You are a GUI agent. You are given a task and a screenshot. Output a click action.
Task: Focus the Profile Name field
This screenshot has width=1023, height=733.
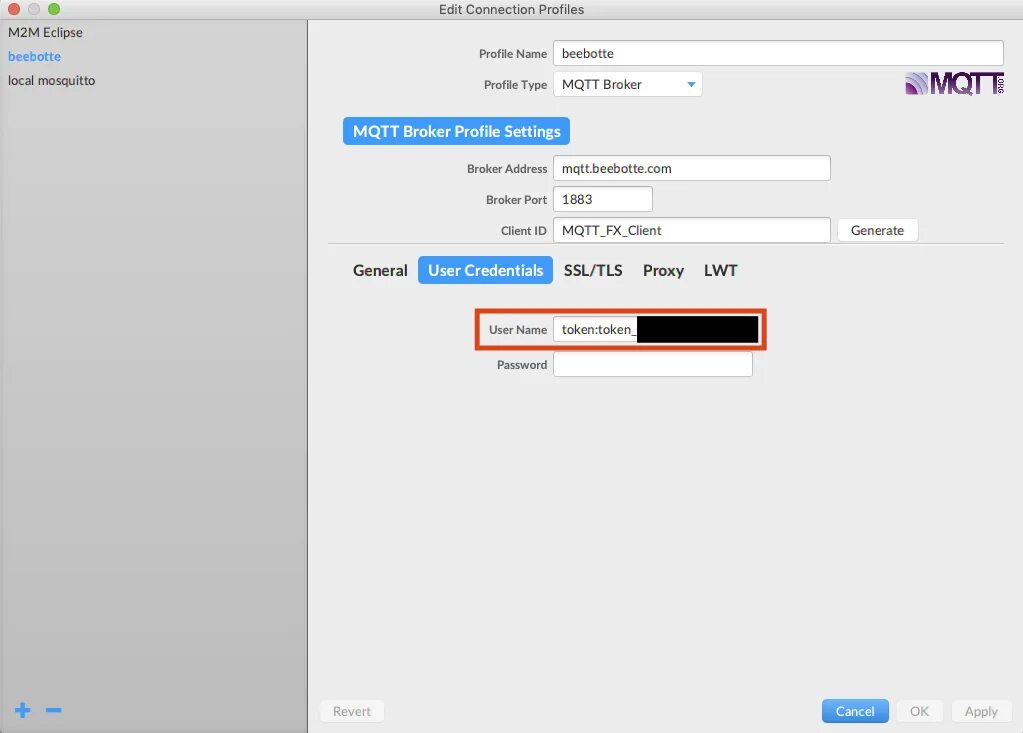click(x=778, y=53)
